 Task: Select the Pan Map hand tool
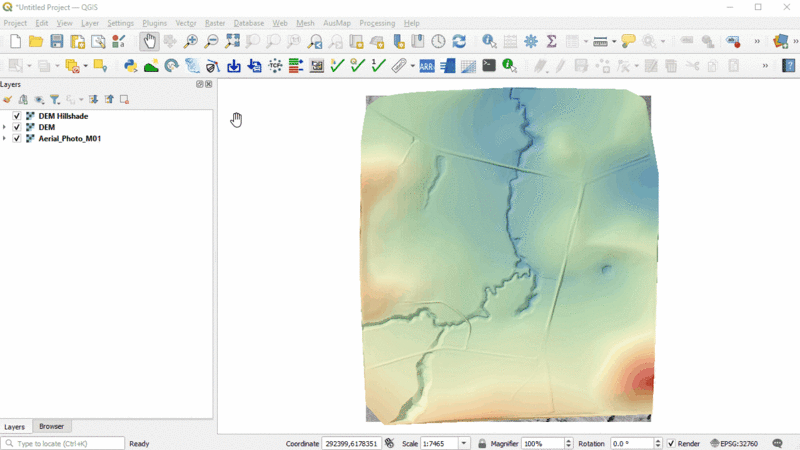tap(149, 42)
